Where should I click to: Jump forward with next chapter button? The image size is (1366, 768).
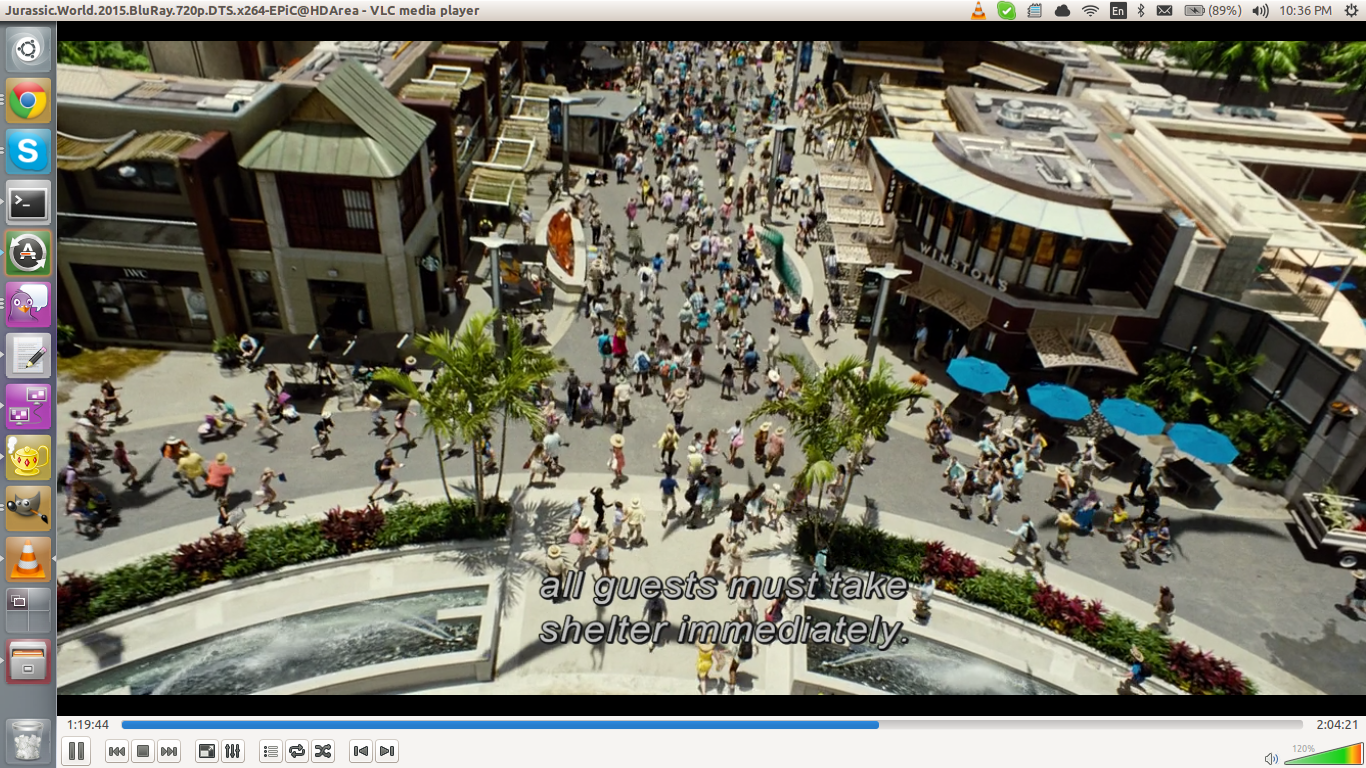pyautogui.click(x=387, y=751)
